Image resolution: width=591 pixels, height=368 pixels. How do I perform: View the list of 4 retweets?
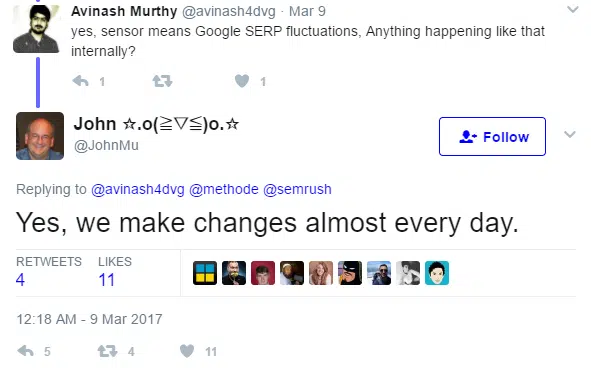tap(49, 272)
